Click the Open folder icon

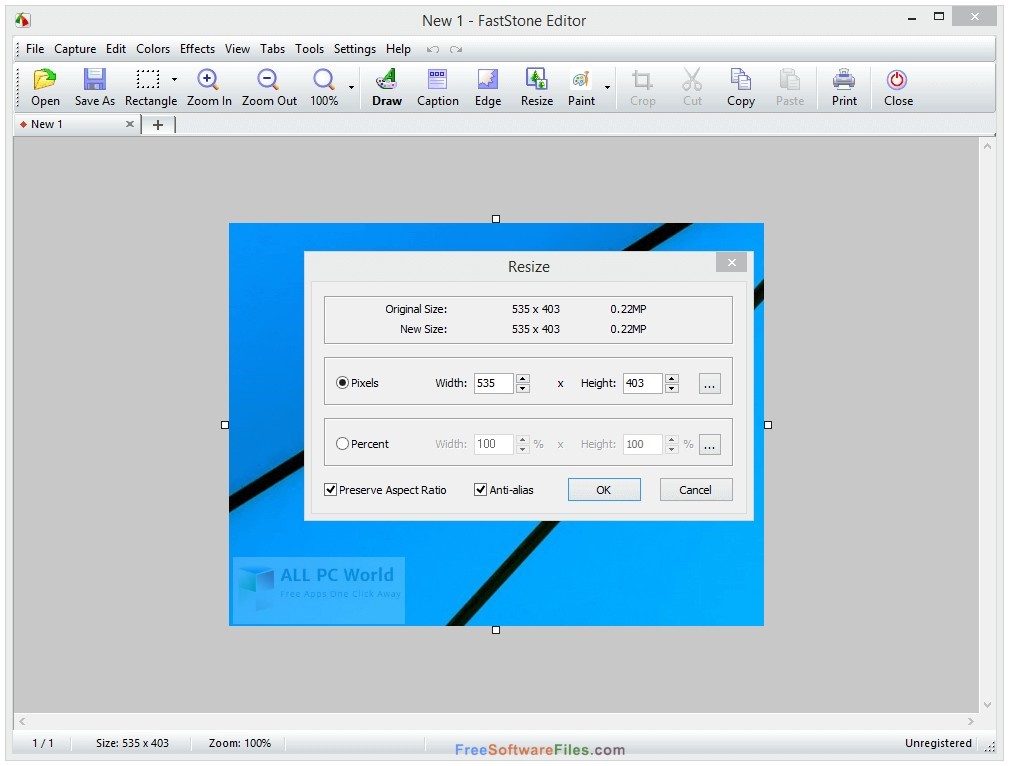(45, 79)
